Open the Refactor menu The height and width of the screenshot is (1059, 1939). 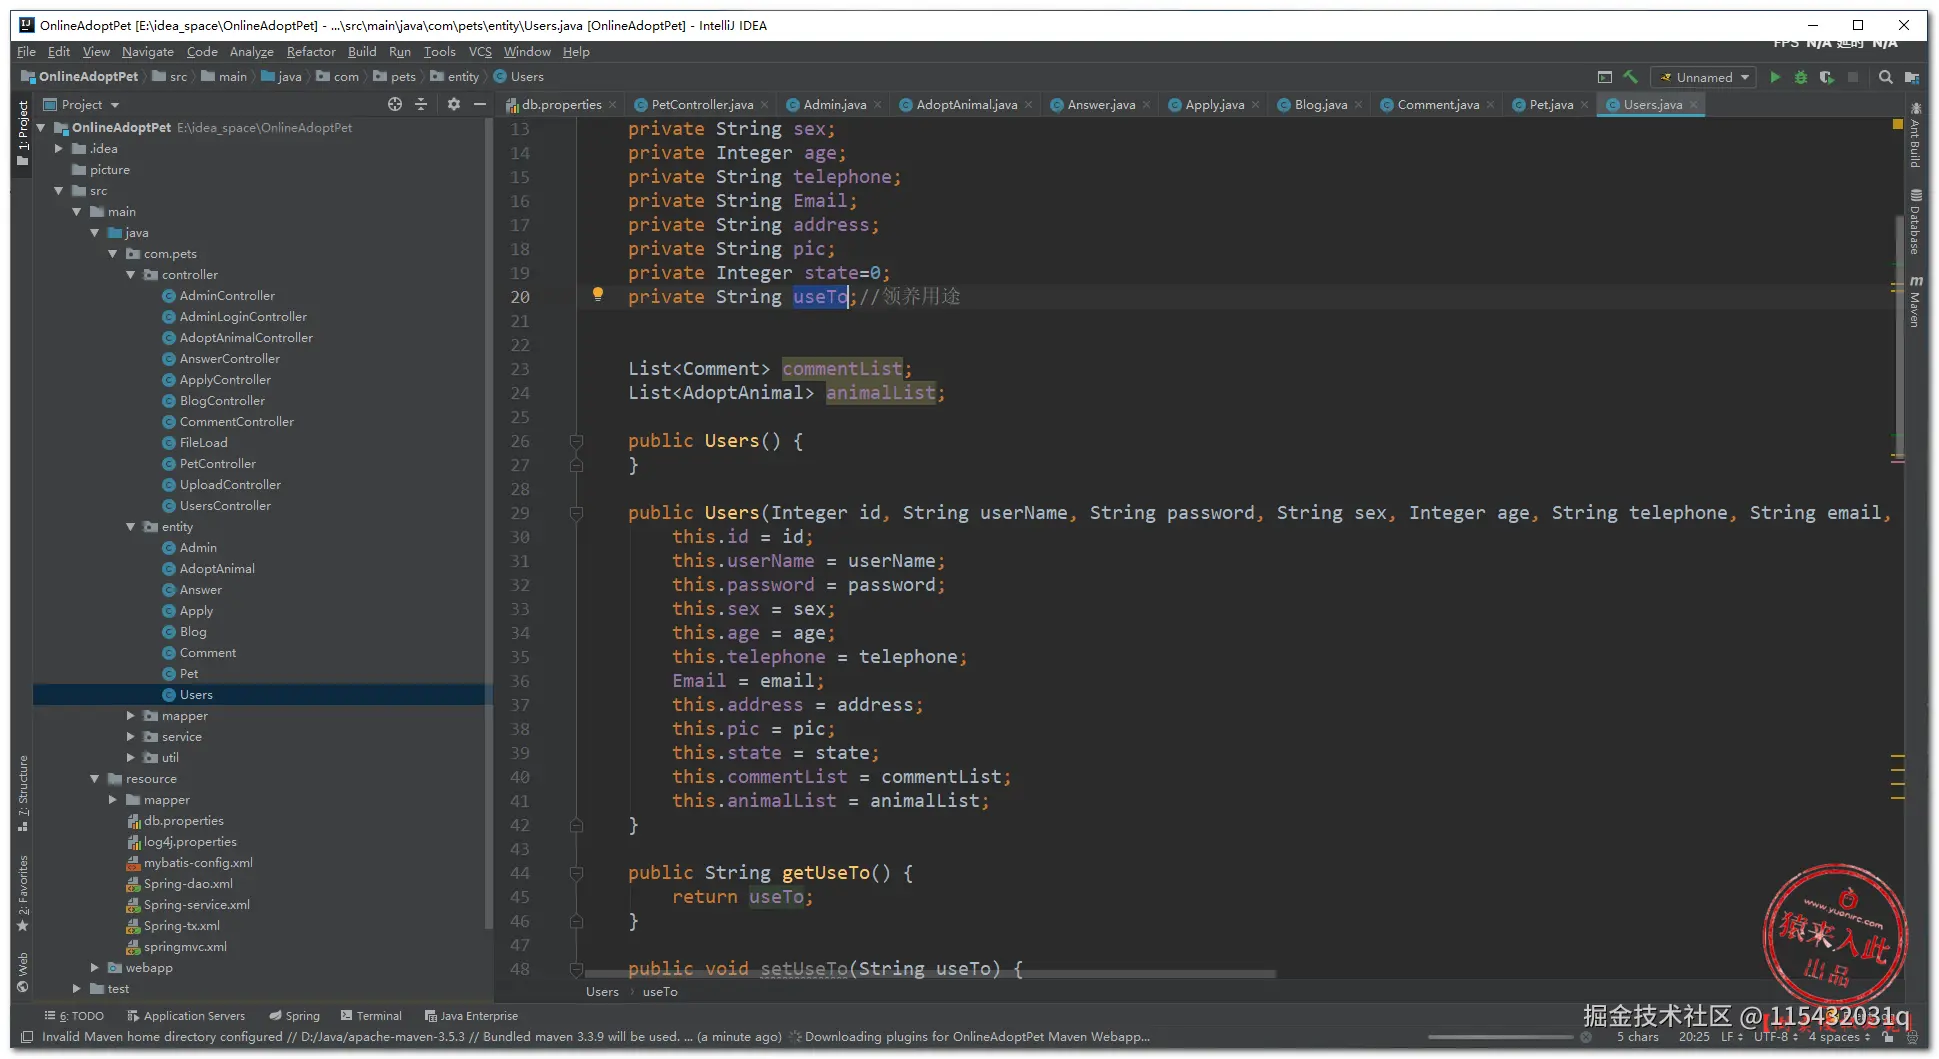[x=310, y=52]
